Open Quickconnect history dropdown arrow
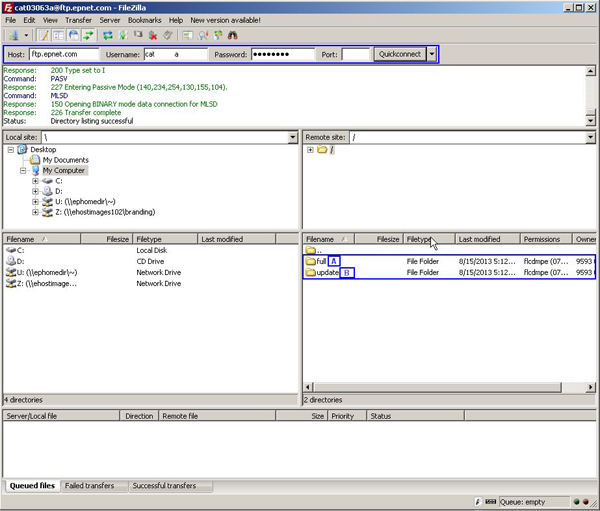The height and width of the screenshot is (511, 600). pyautogui.click(x=432, y=54)
